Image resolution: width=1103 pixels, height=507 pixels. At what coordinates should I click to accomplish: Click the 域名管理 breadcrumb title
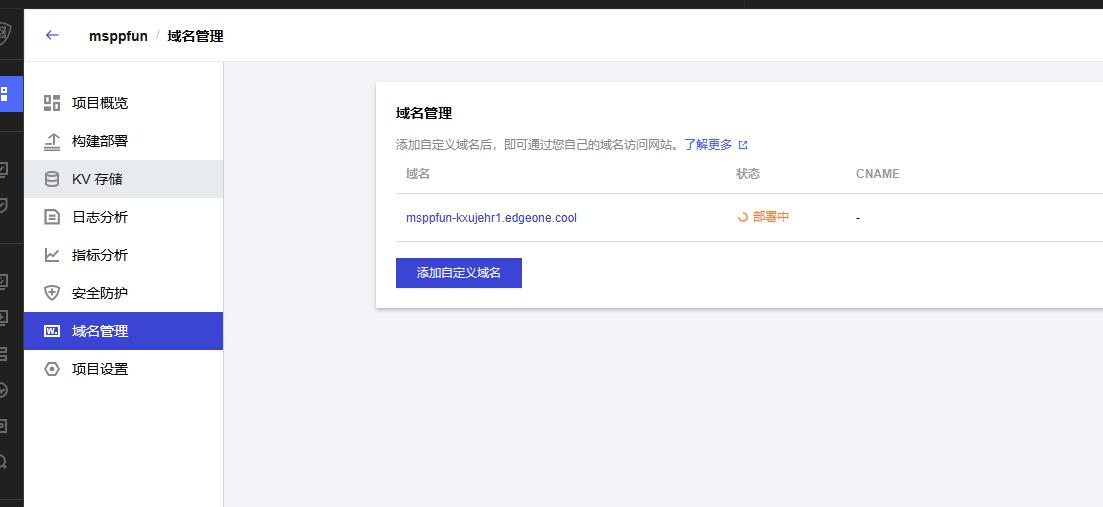pos(196,36)
